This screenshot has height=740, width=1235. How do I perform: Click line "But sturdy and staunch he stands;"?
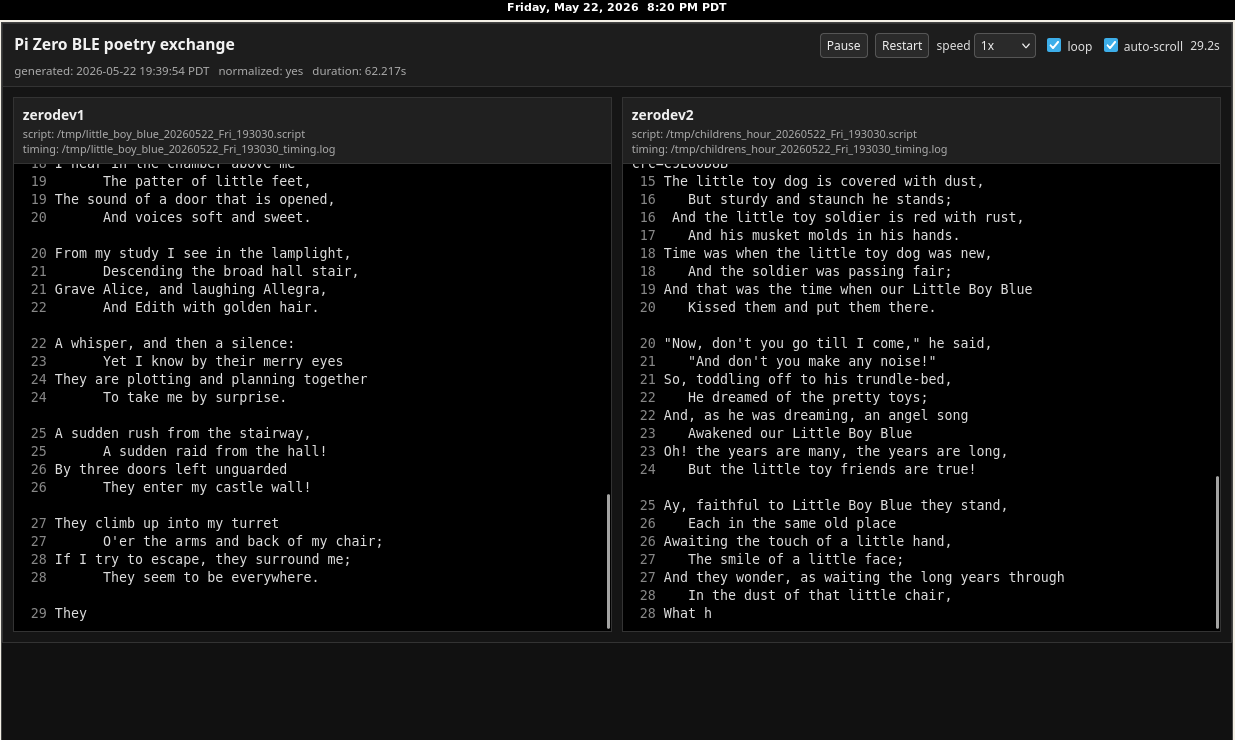(820, 199)
